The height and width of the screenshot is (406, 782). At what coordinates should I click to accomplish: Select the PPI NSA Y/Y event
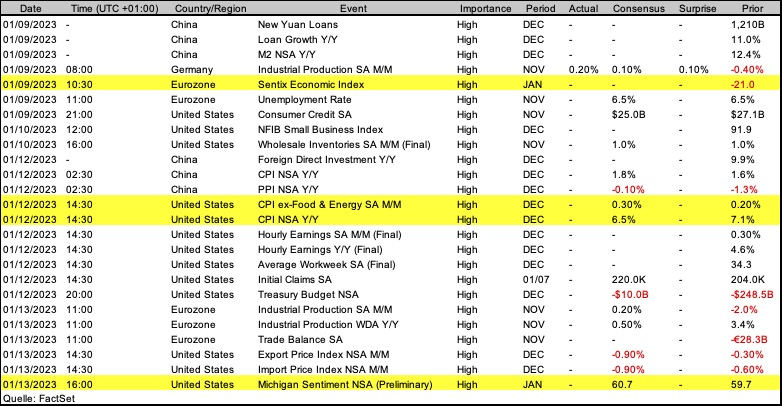click(x=288, y=190)
